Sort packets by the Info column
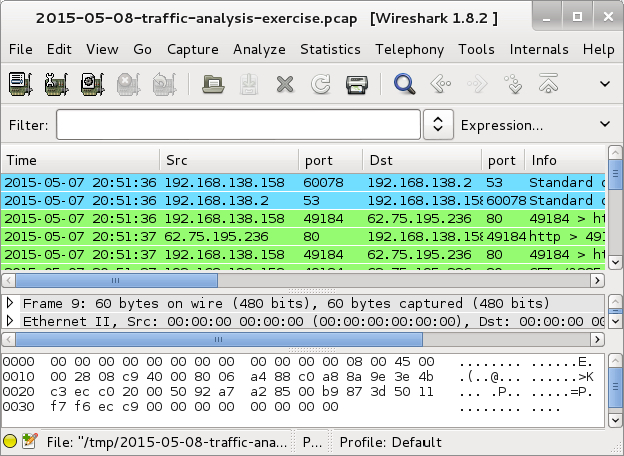This screenshot has height=456, width=624. click(565, 160)
